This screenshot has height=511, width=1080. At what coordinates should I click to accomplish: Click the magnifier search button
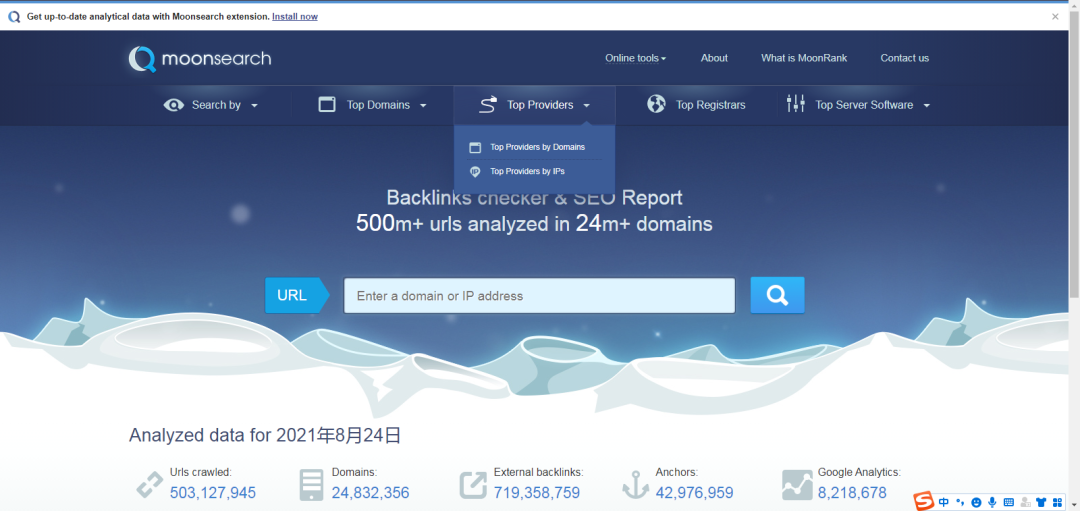777,295
